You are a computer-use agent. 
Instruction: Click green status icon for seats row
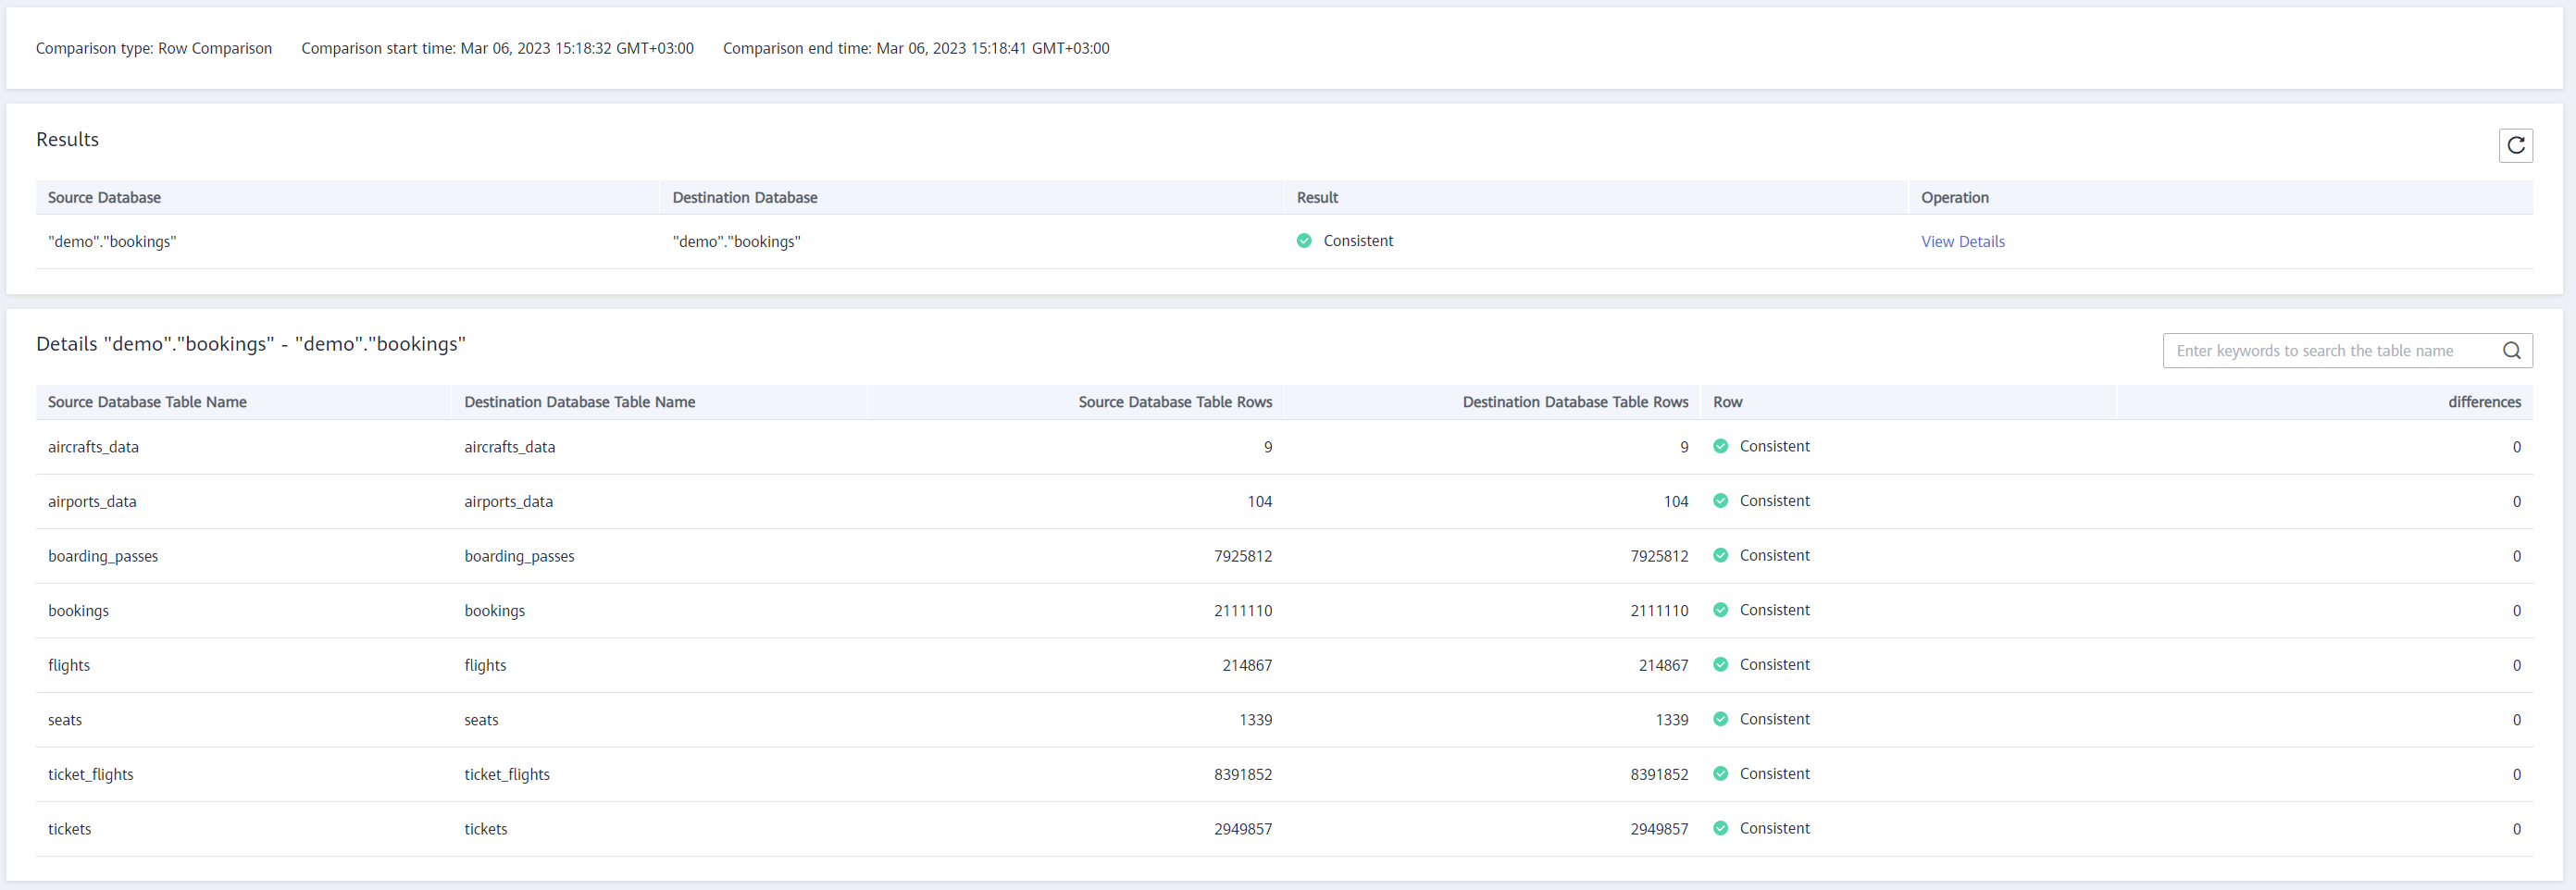[x=1720, y=720]
